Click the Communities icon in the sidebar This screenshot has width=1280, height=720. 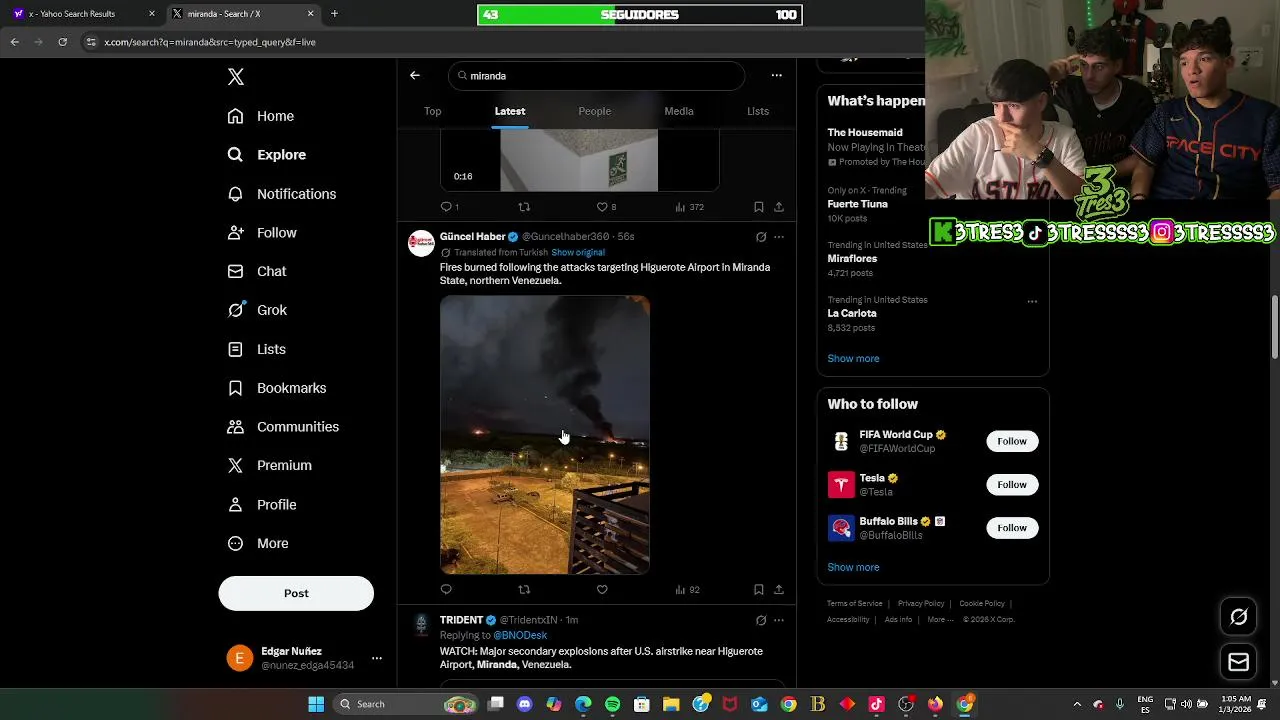tap(235, 427)
